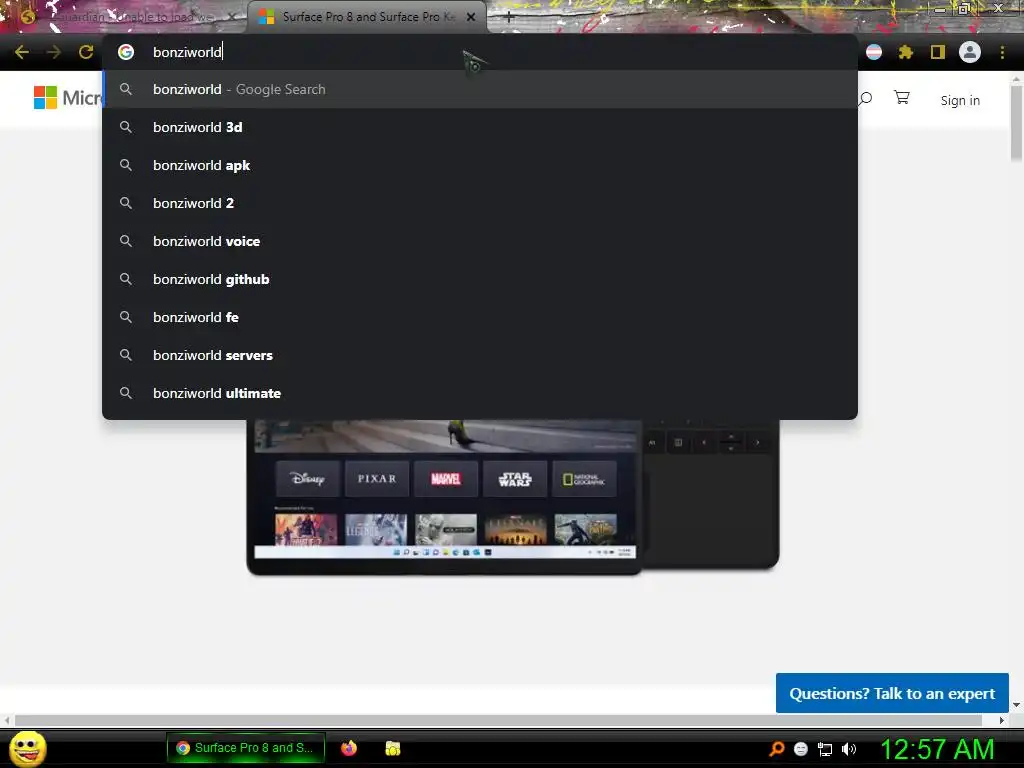The width and height of the screenshot is (1024, 768).
Task: Select the bonziworld fe suggestion
Action: click(480, 317)
